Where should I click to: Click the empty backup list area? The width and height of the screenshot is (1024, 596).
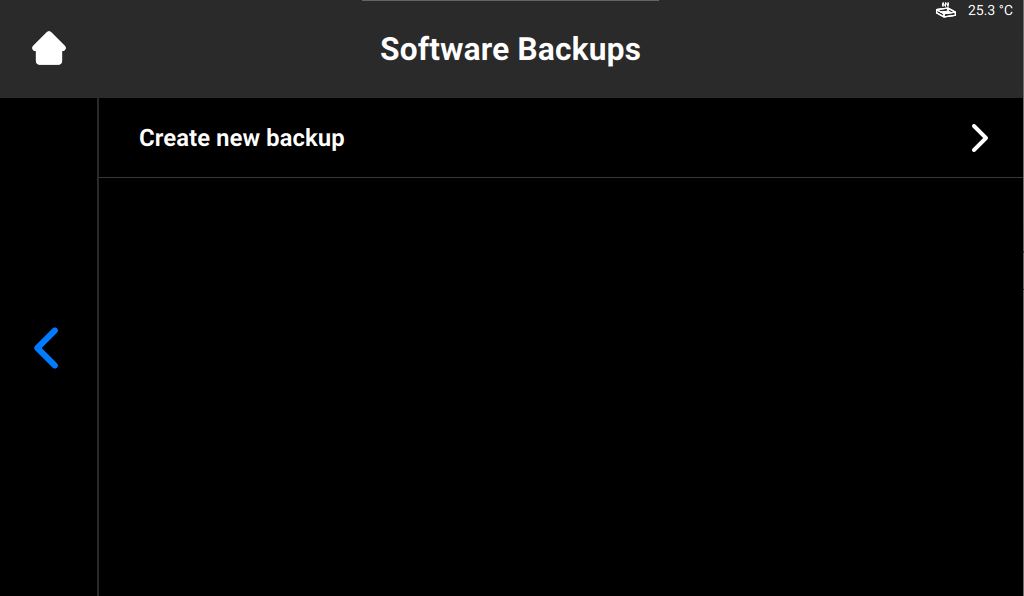(x=561, y=386)
